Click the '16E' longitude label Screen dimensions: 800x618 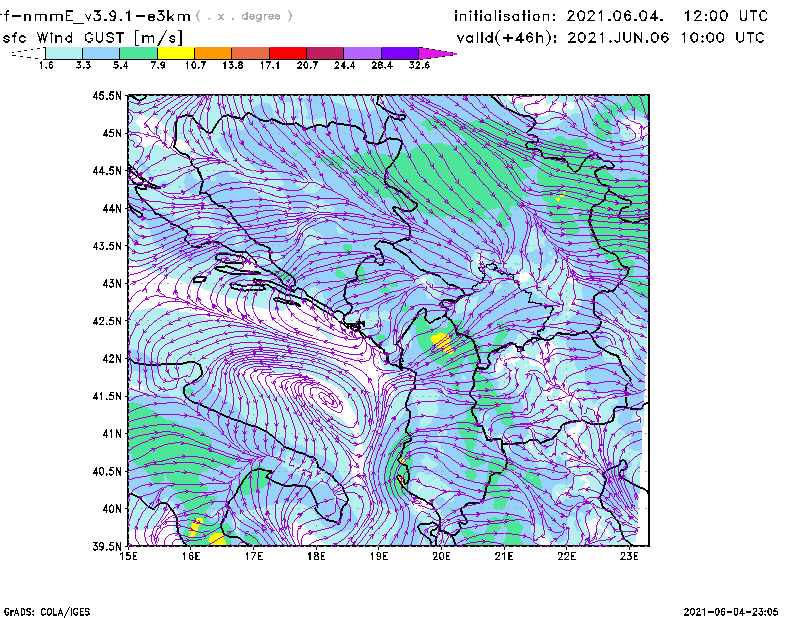pos(191,556)
